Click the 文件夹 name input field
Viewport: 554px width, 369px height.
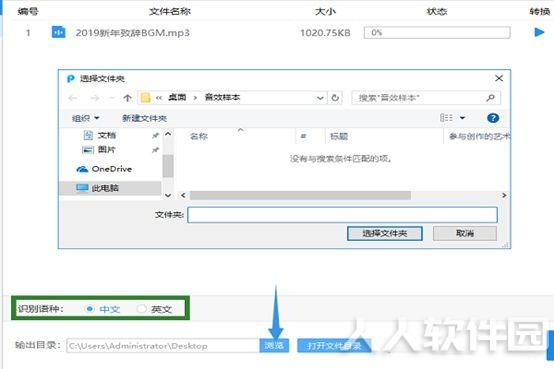click(342, 215)
